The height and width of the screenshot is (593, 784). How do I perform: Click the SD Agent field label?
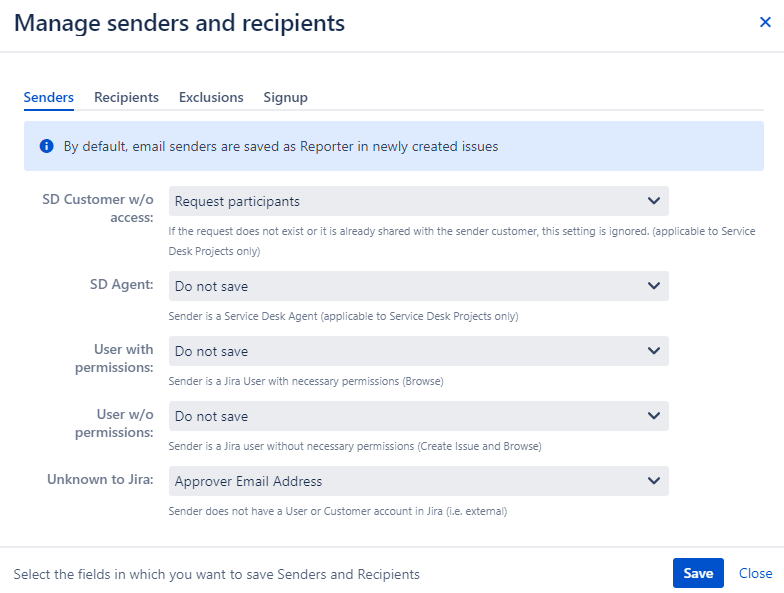(x=122, y=284)
